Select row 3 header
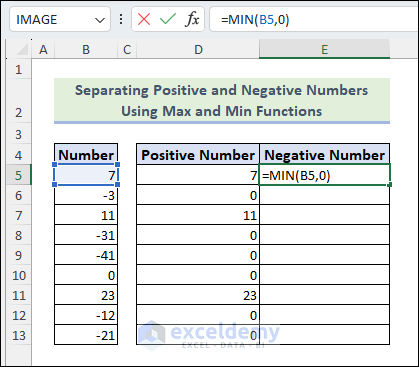The image size is (419, 367). click(x=18, y=134)
